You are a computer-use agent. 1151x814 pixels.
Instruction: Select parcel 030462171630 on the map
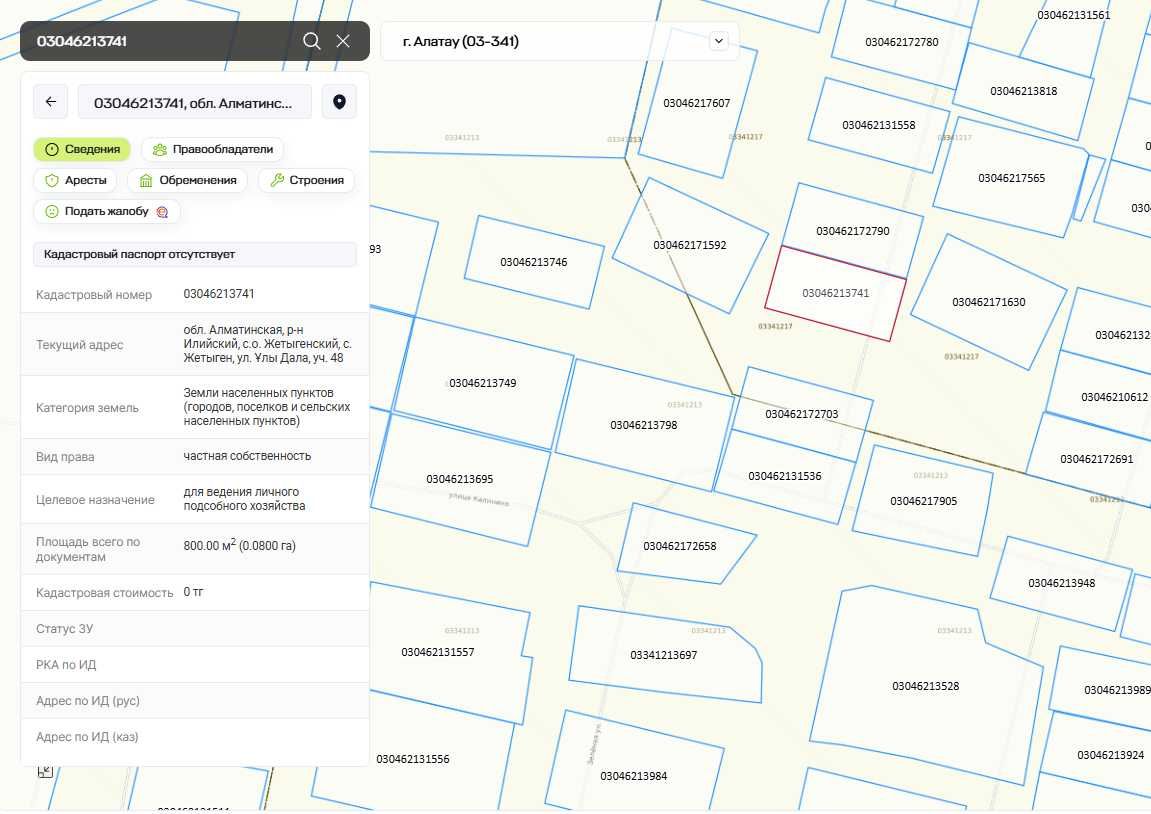pos(989,302)
